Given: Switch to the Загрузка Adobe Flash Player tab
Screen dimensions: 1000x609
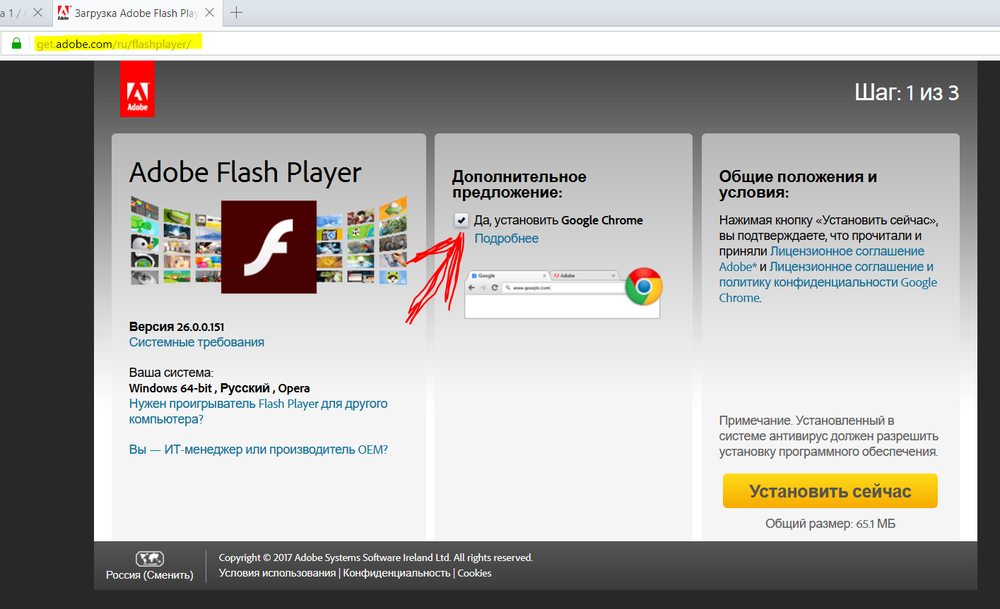Looking at the screenshot, I should (136, 13).
